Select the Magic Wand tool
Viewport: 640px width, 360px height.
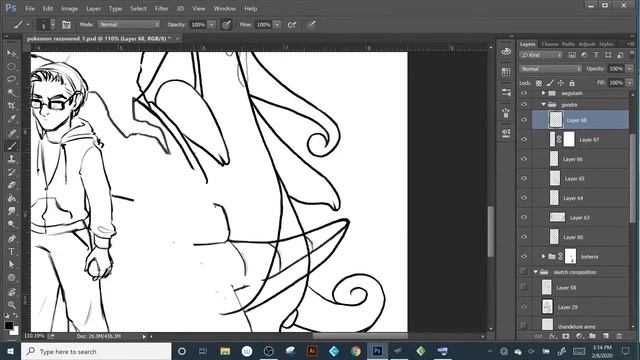click(x=11, y=93)
